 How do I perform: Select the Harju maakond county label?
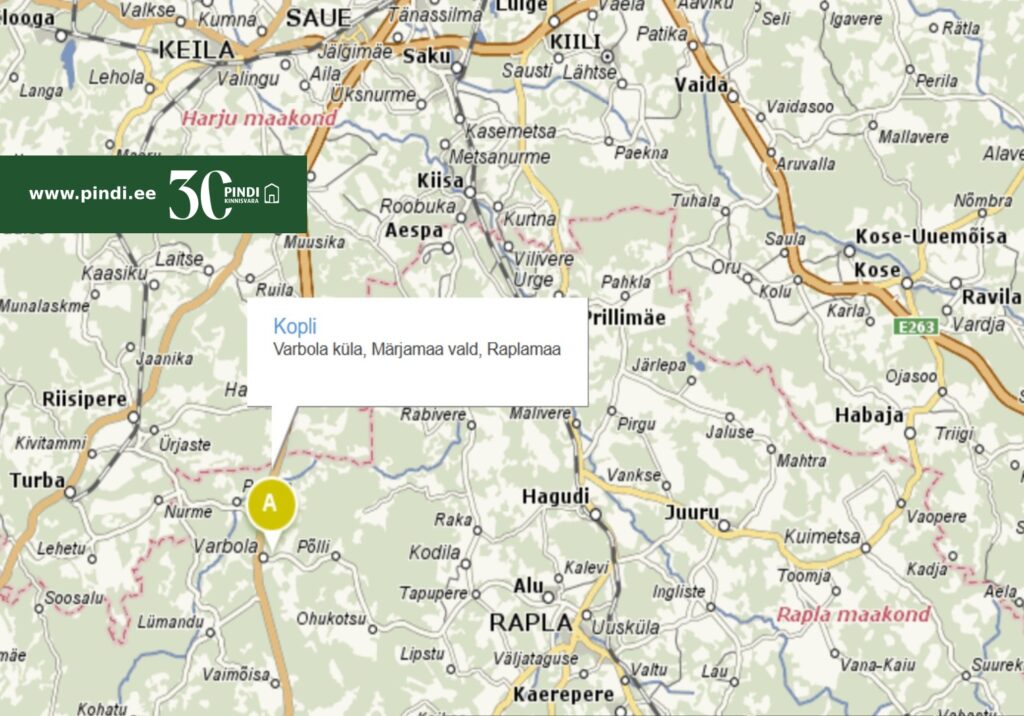click(259, 118)
